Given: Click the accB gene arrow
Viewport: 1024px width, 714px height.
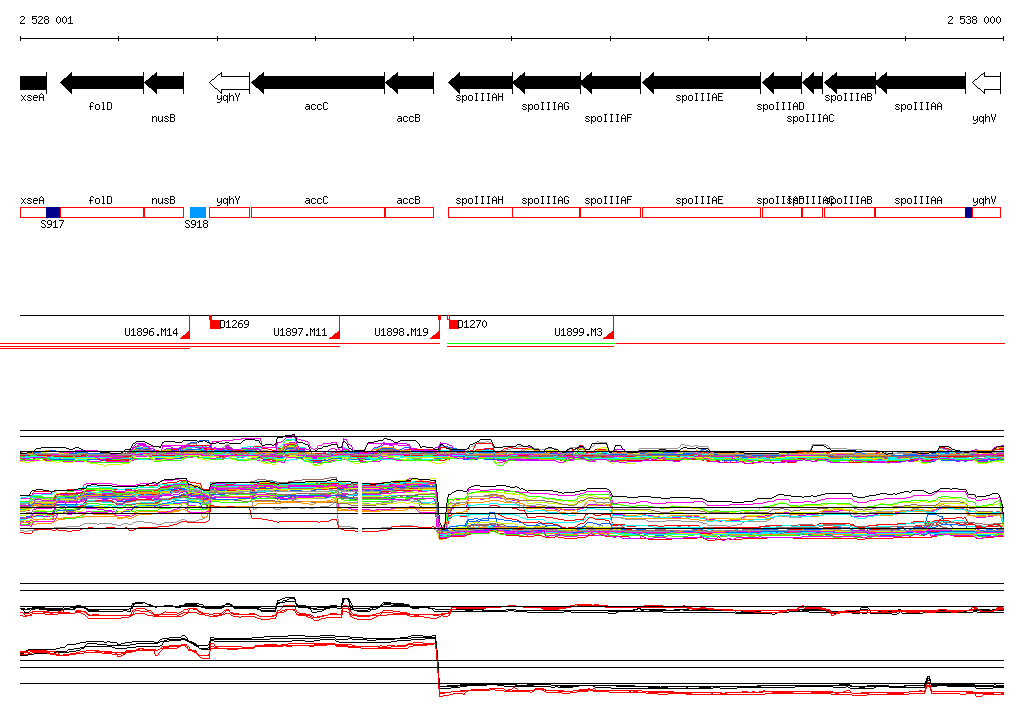Looking at the screenshot, I should pyautogui.click(x=409, y=83).
